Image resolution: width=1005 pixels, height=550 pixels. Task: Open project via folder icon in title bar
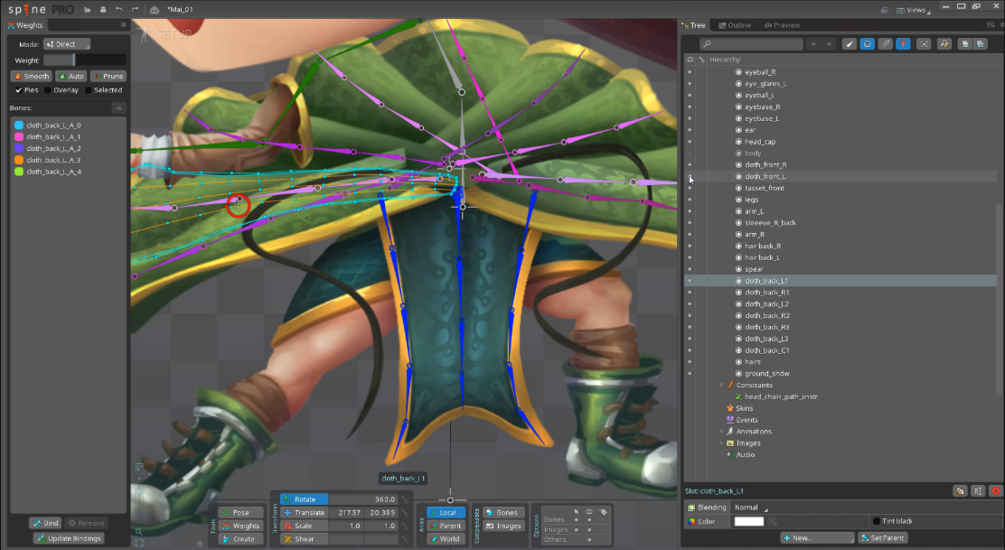[x=87, y=10]
